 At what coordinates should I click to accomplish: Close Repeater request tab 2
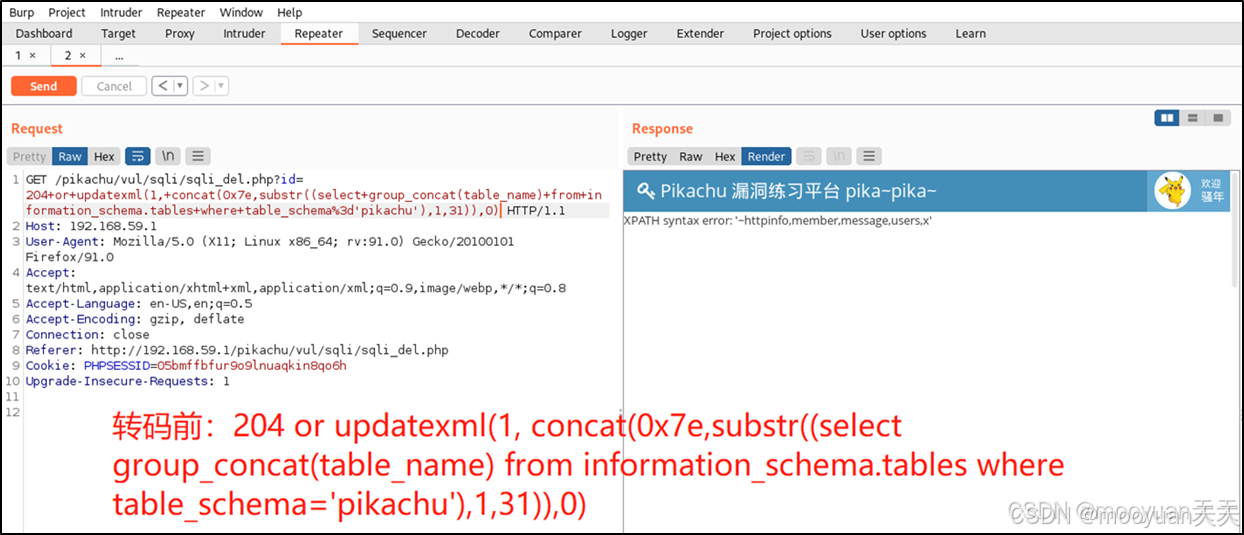[x=83, y=56]
